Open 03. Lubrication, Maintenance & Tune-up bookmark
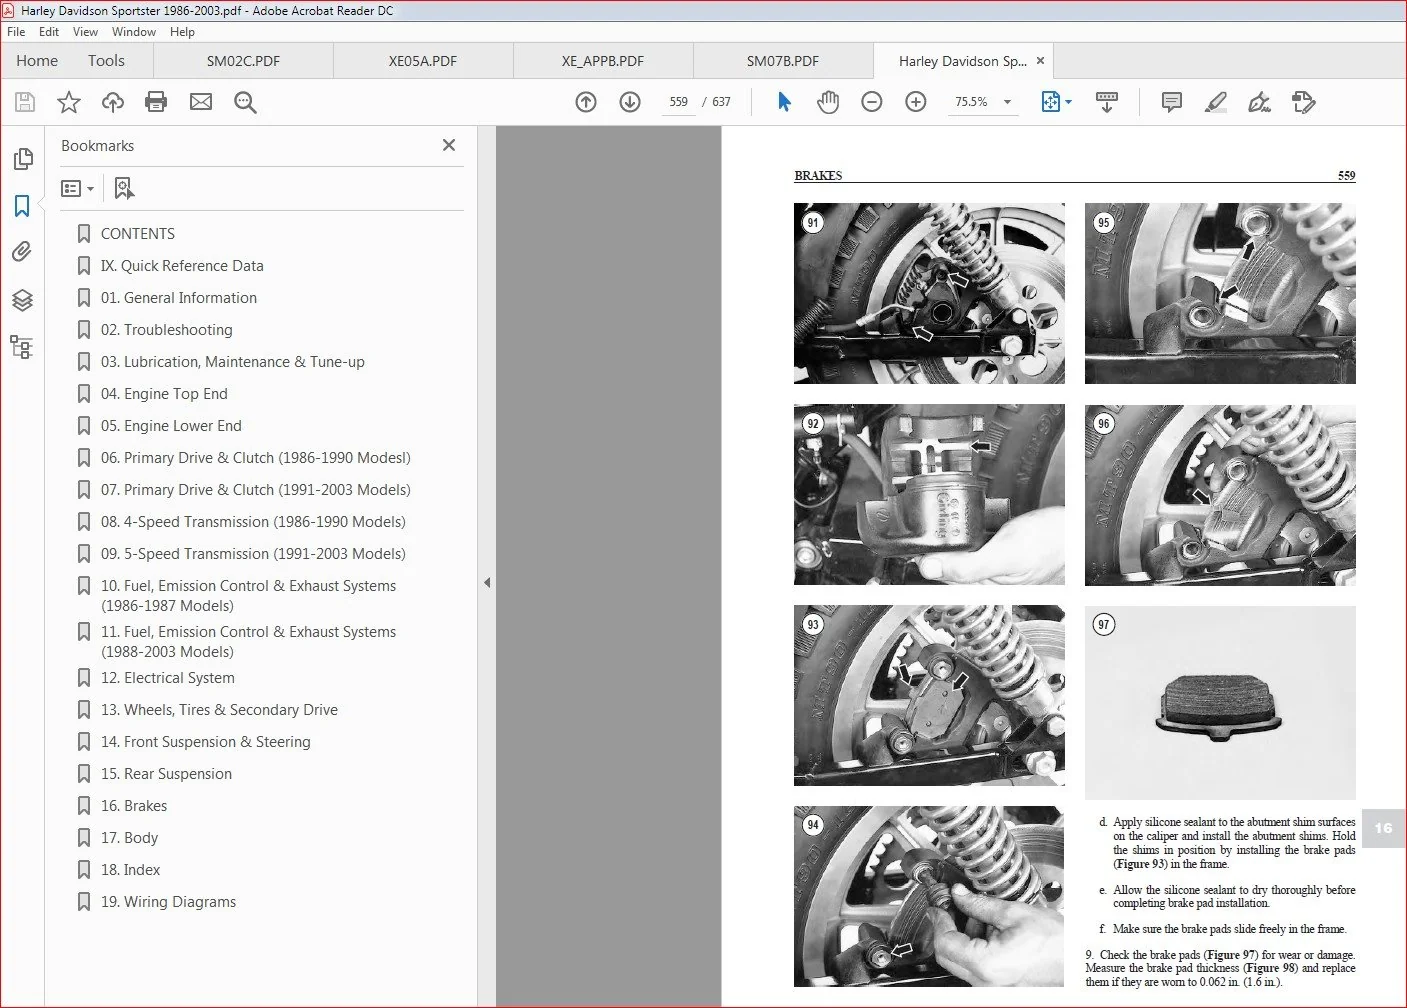 pos(233,362)
